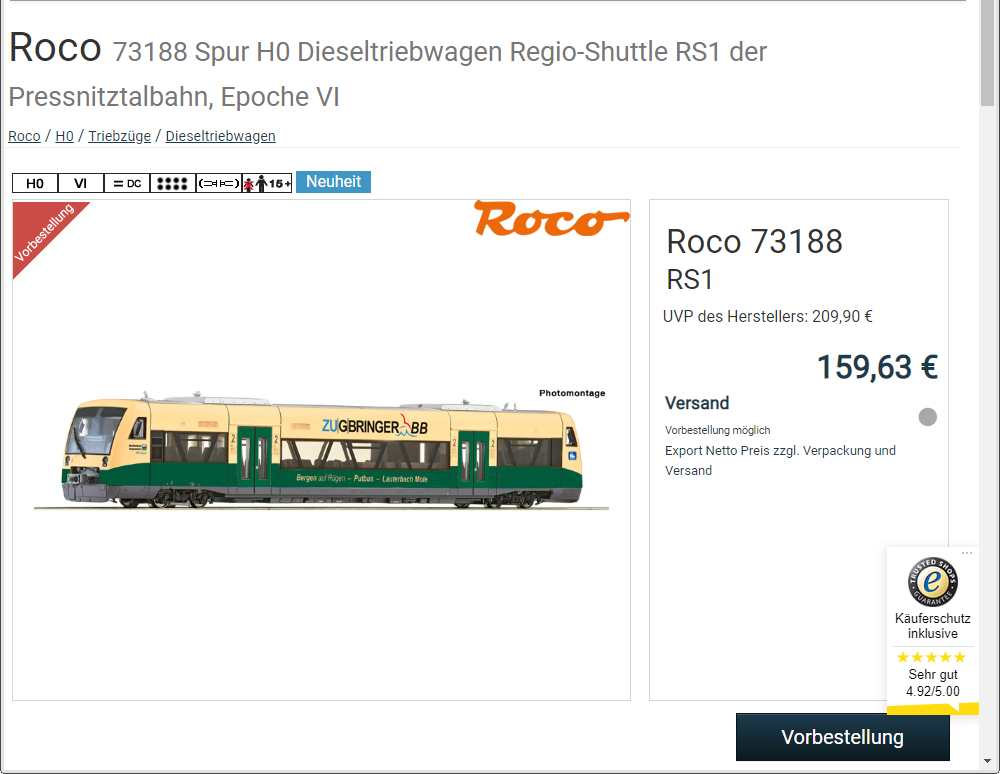Open Dieseltriebwagen breadcrumb link
This screenshot has height=774, width=1000.
pyautogui.click(x=220, y=136)
